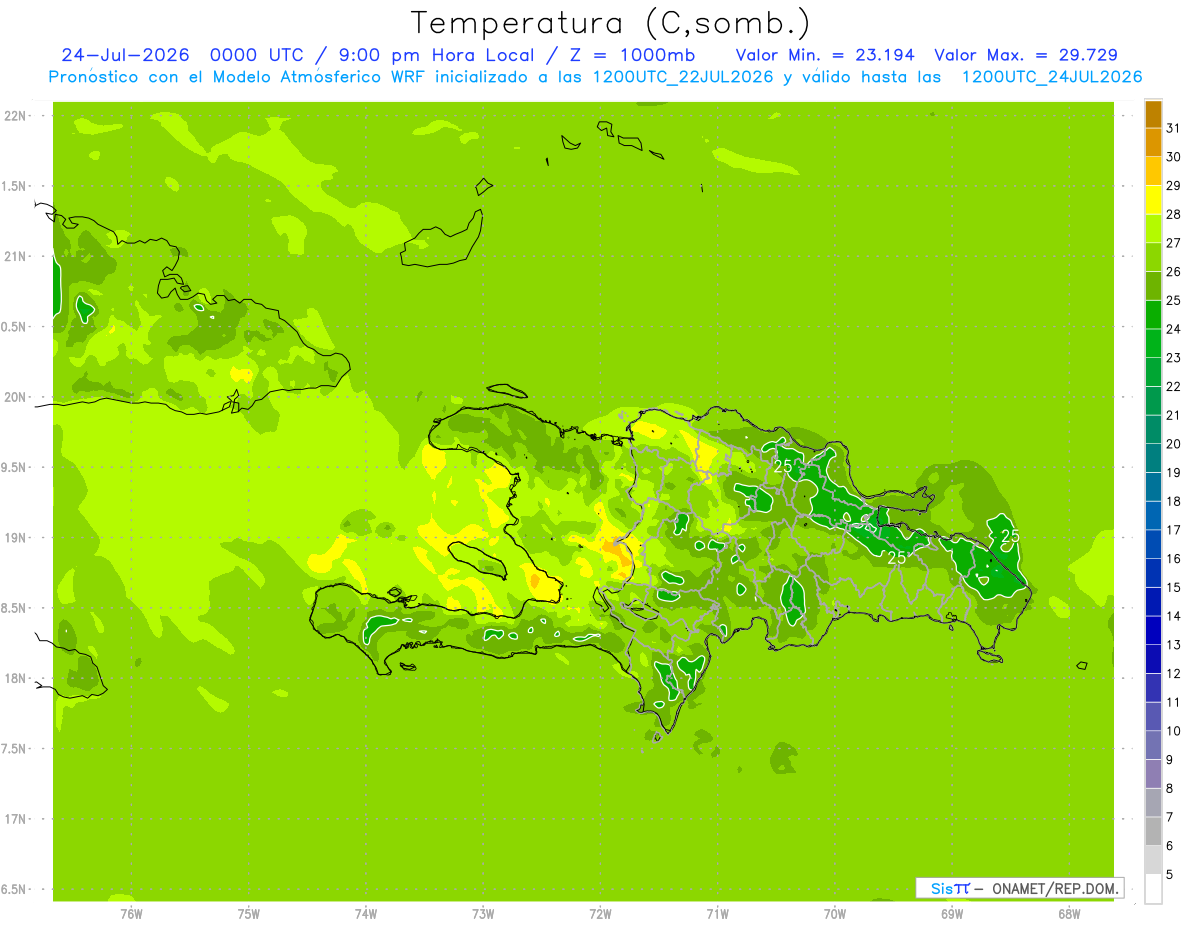
Task: Click the '24-Jul-2026' forecast date
Action: point(126,55)
